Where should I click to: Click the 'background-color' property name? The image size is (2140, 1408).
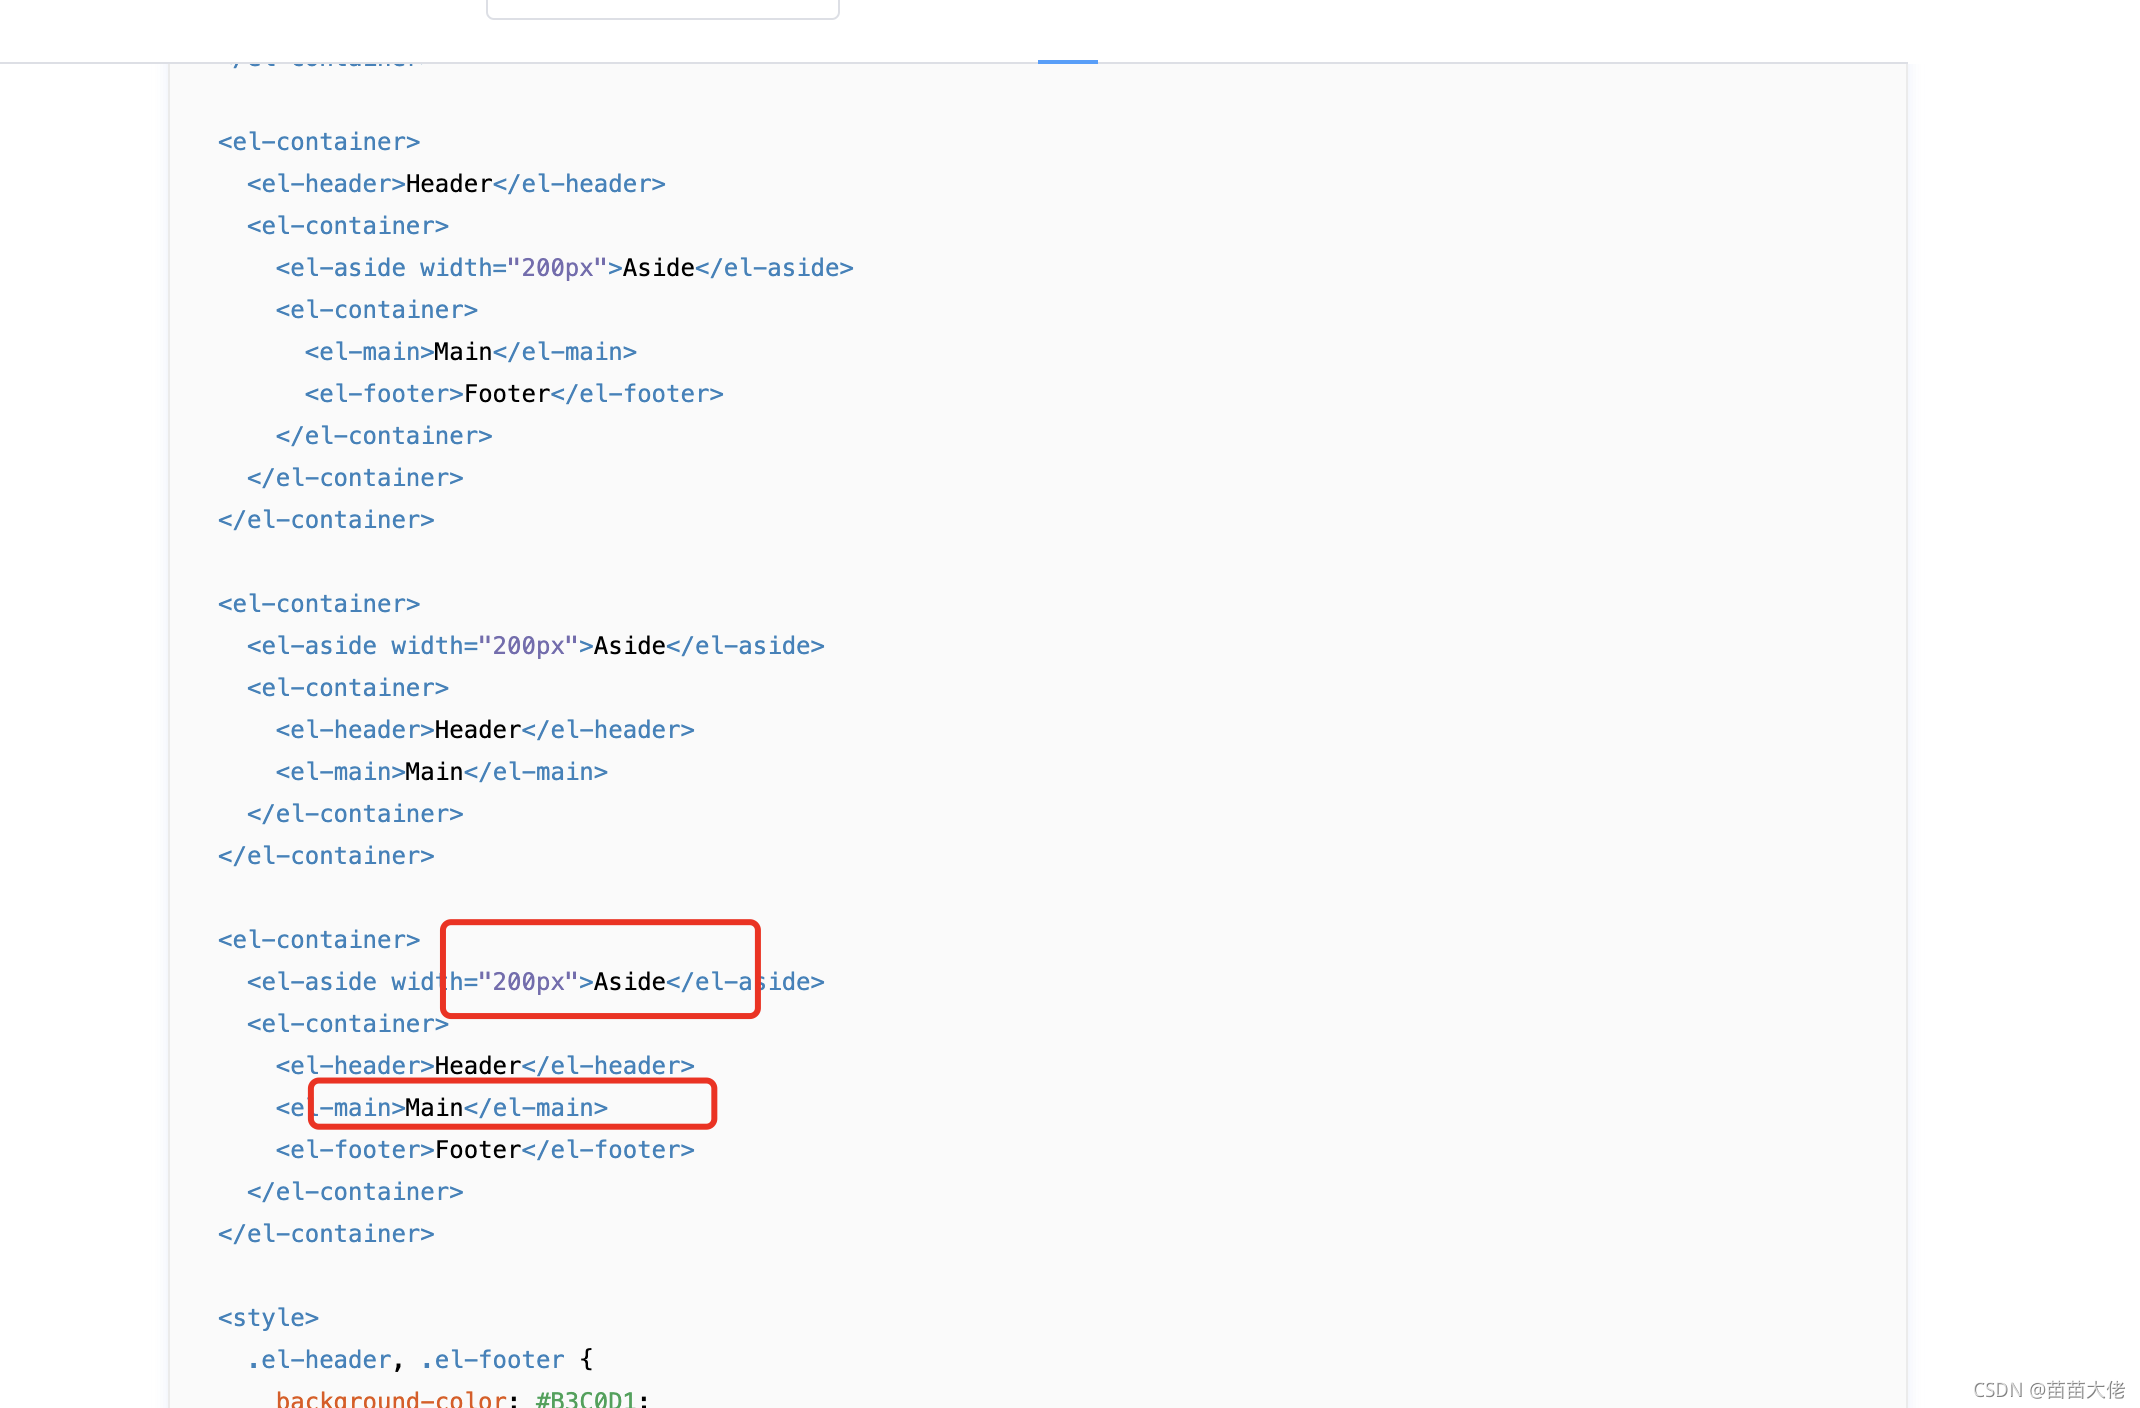tap(391, 1398)
